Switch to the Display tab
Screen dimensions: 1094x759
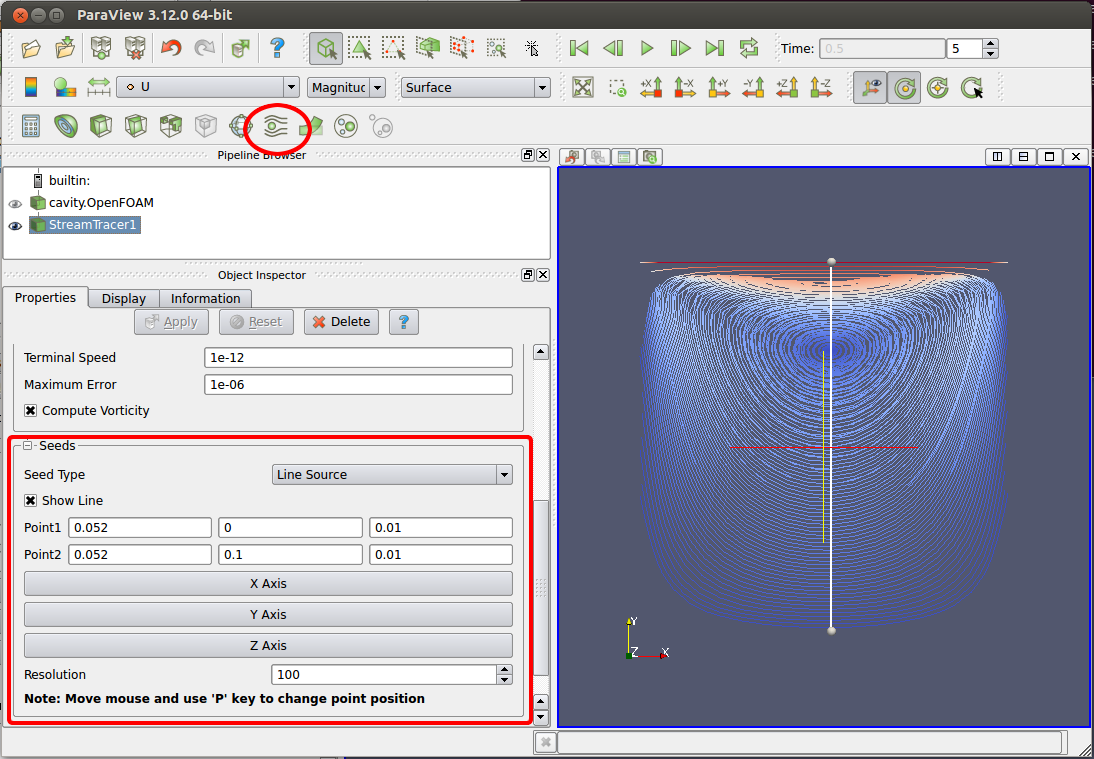123,298
